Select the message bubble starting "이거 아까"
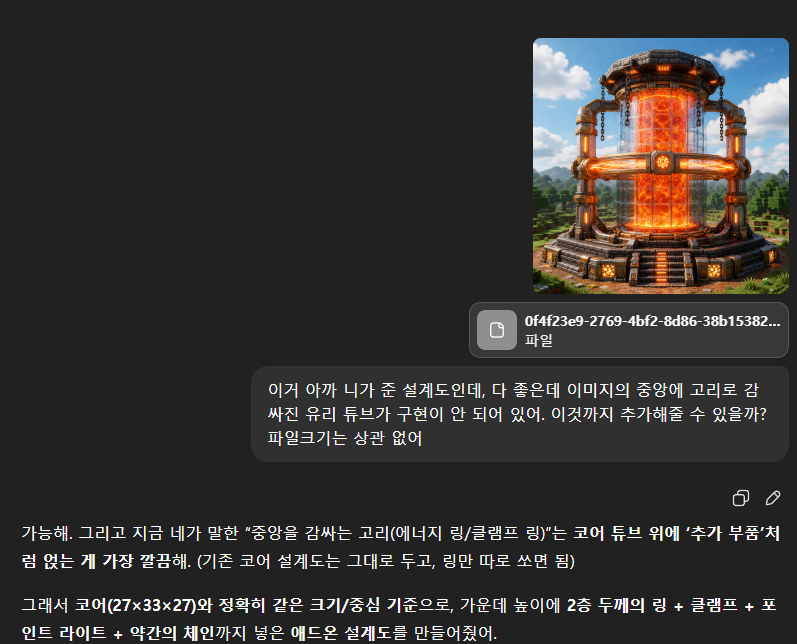 [x=520, y=414]
